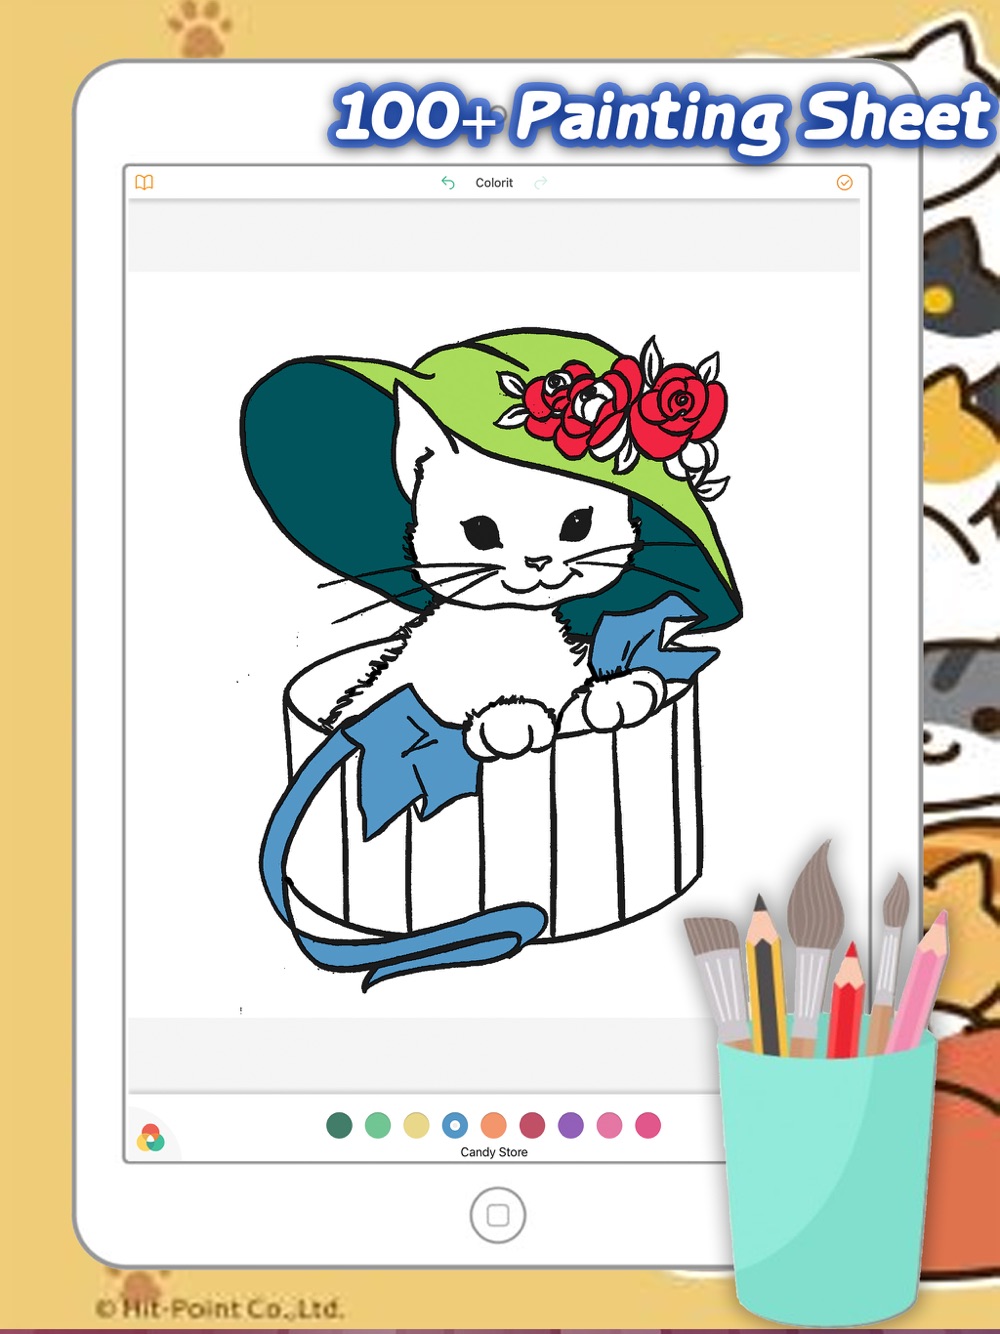
Task: Select the orange color swatch
Action: tap(494, 1125)
